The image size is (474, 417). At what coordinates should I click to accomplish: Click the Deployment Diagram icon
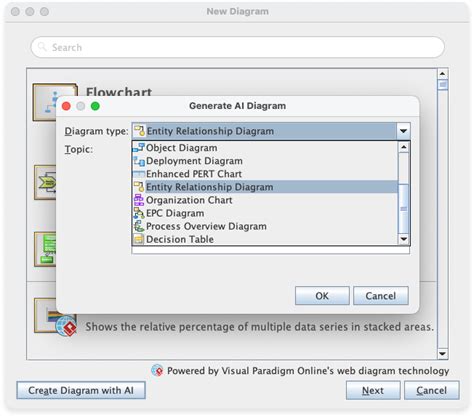click(139, 161)
